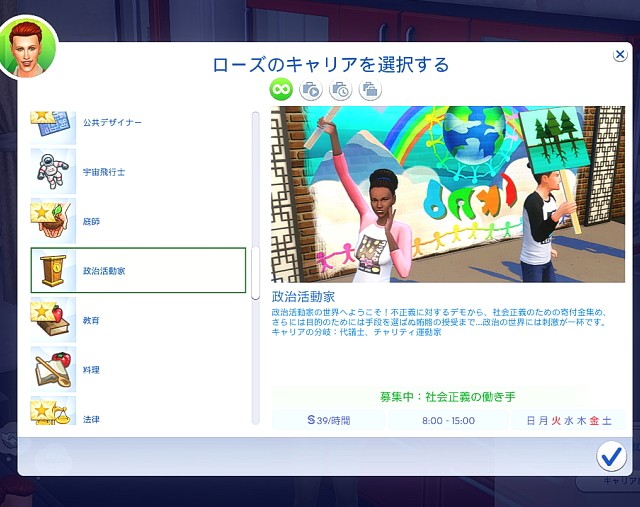Click the 政治活動家 description heading
The height and width of the screenshot is (507, 640).
303,296
